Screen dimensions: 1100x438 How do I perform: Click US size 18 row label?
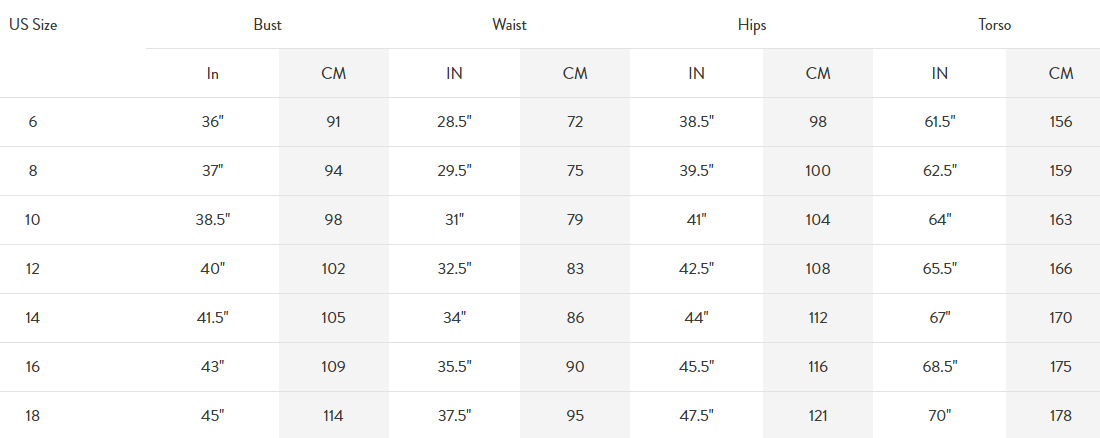[33, 416]
